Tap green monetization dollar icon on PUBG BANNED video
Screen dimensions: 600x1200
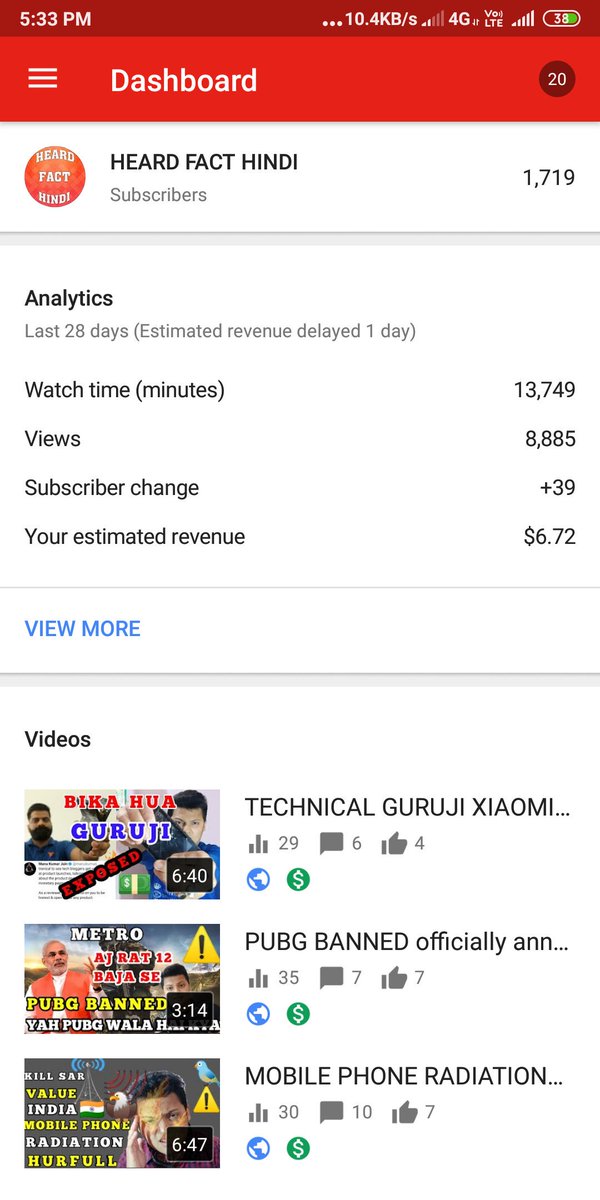coord(298,1014)
